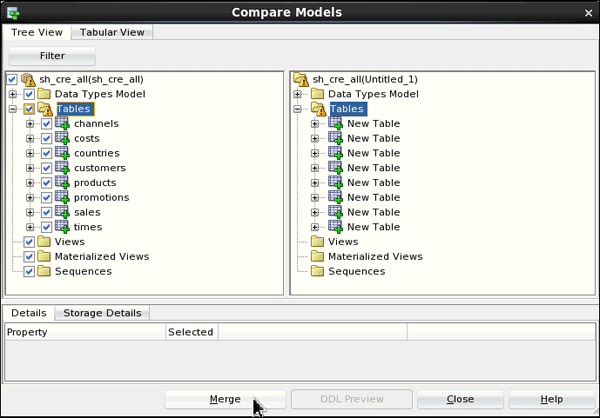Viewport: 600px width, 418px height.
Task: Uncheck the left-panel Views checkbox
Action: [x=29, y=242]
